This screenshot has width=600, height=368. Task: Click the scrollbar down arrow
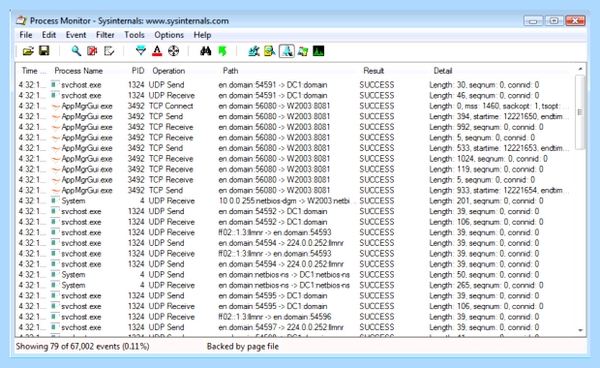click(580, 331)
